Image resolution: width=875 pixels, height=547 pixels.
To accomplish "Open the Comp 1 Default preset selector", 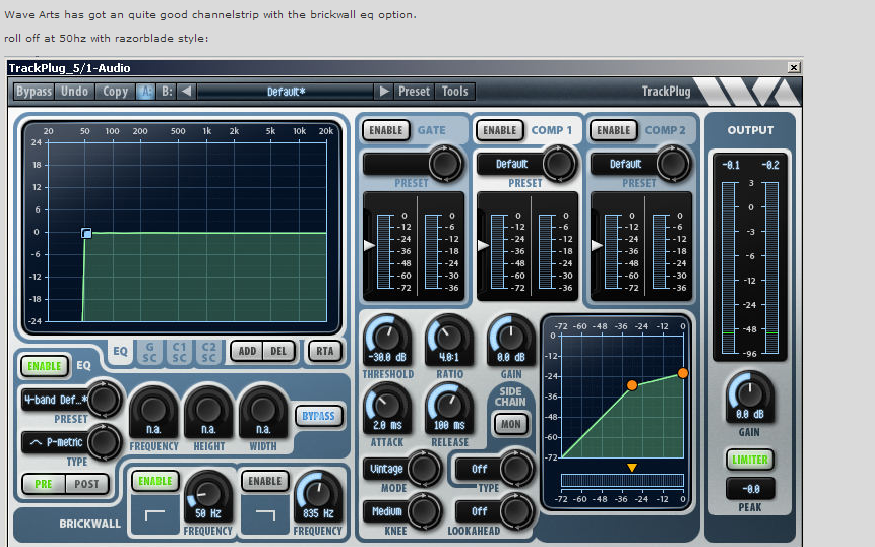I will [511, 164].
